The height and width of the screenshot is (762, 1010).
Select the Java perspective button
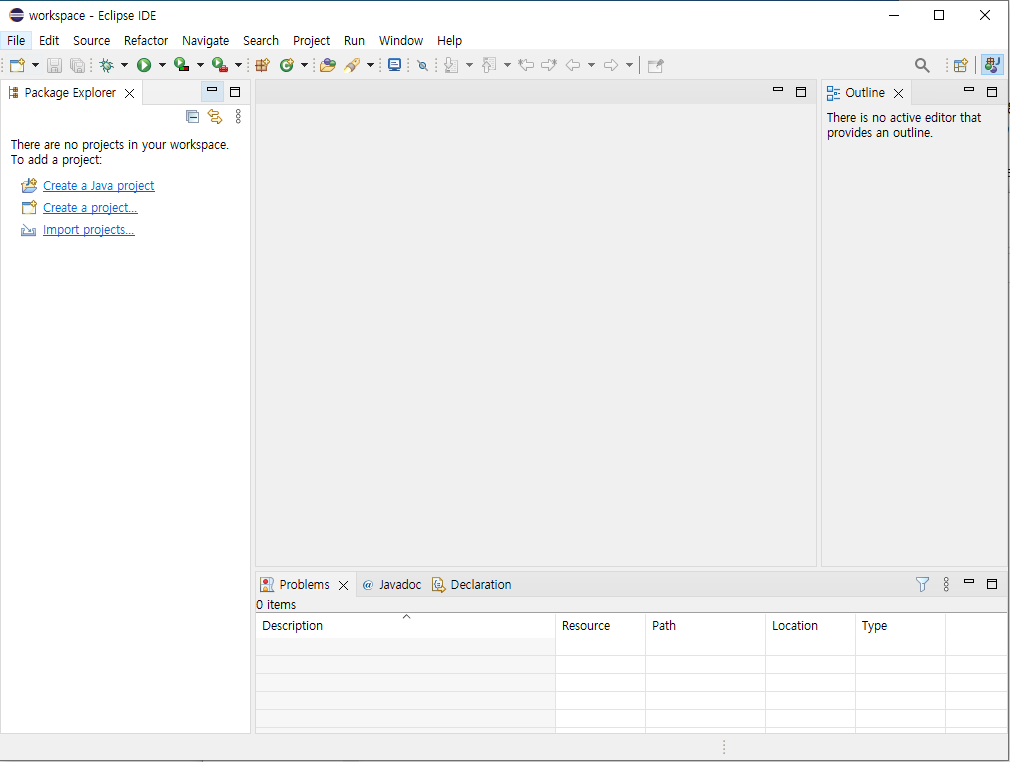[x=992, y=65]
